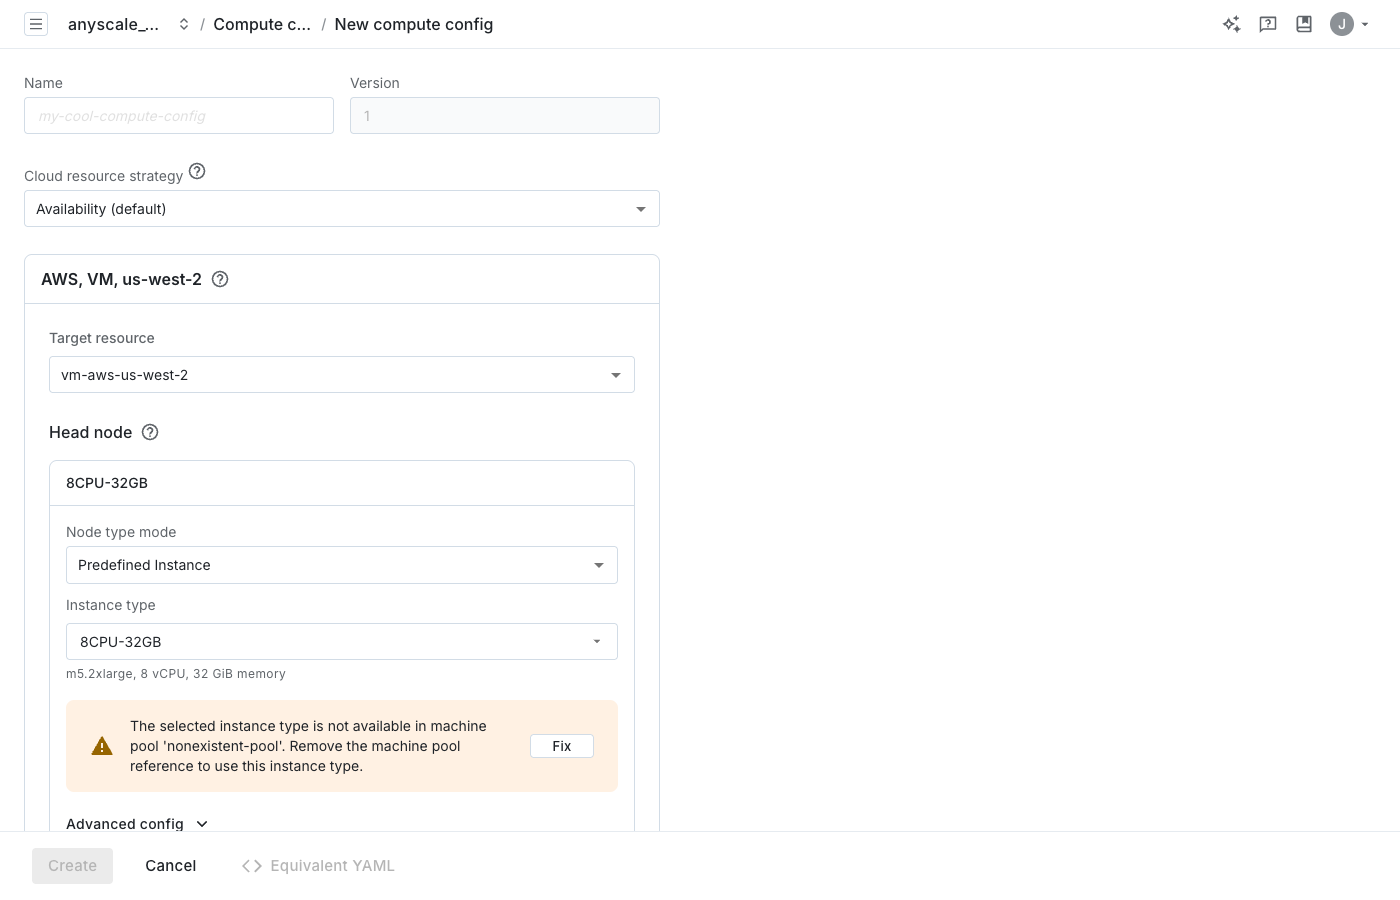Viewport: 1400px width, 900px height.
Task: Open the Instance type dropdown
Action: coord(341,642)
